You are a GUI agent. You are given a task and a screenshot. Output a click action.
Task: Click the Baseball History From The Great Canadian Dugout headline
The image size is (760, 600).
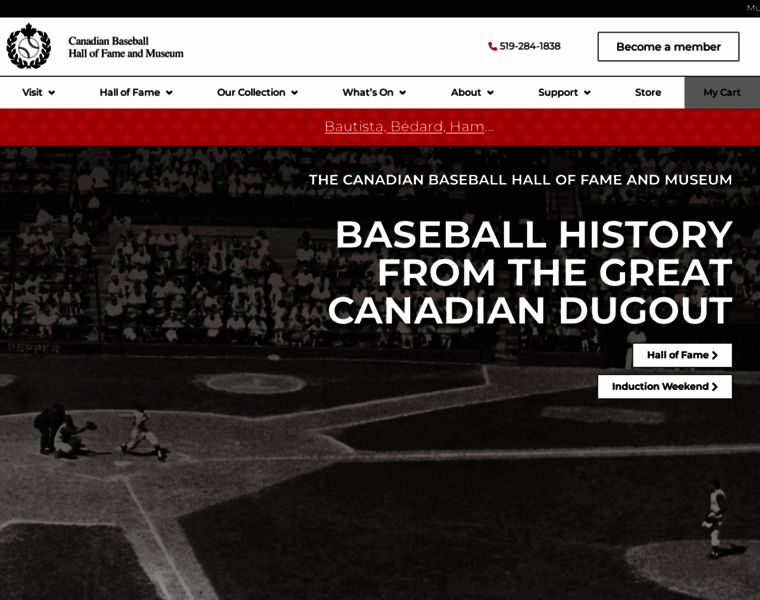[530, 272]
